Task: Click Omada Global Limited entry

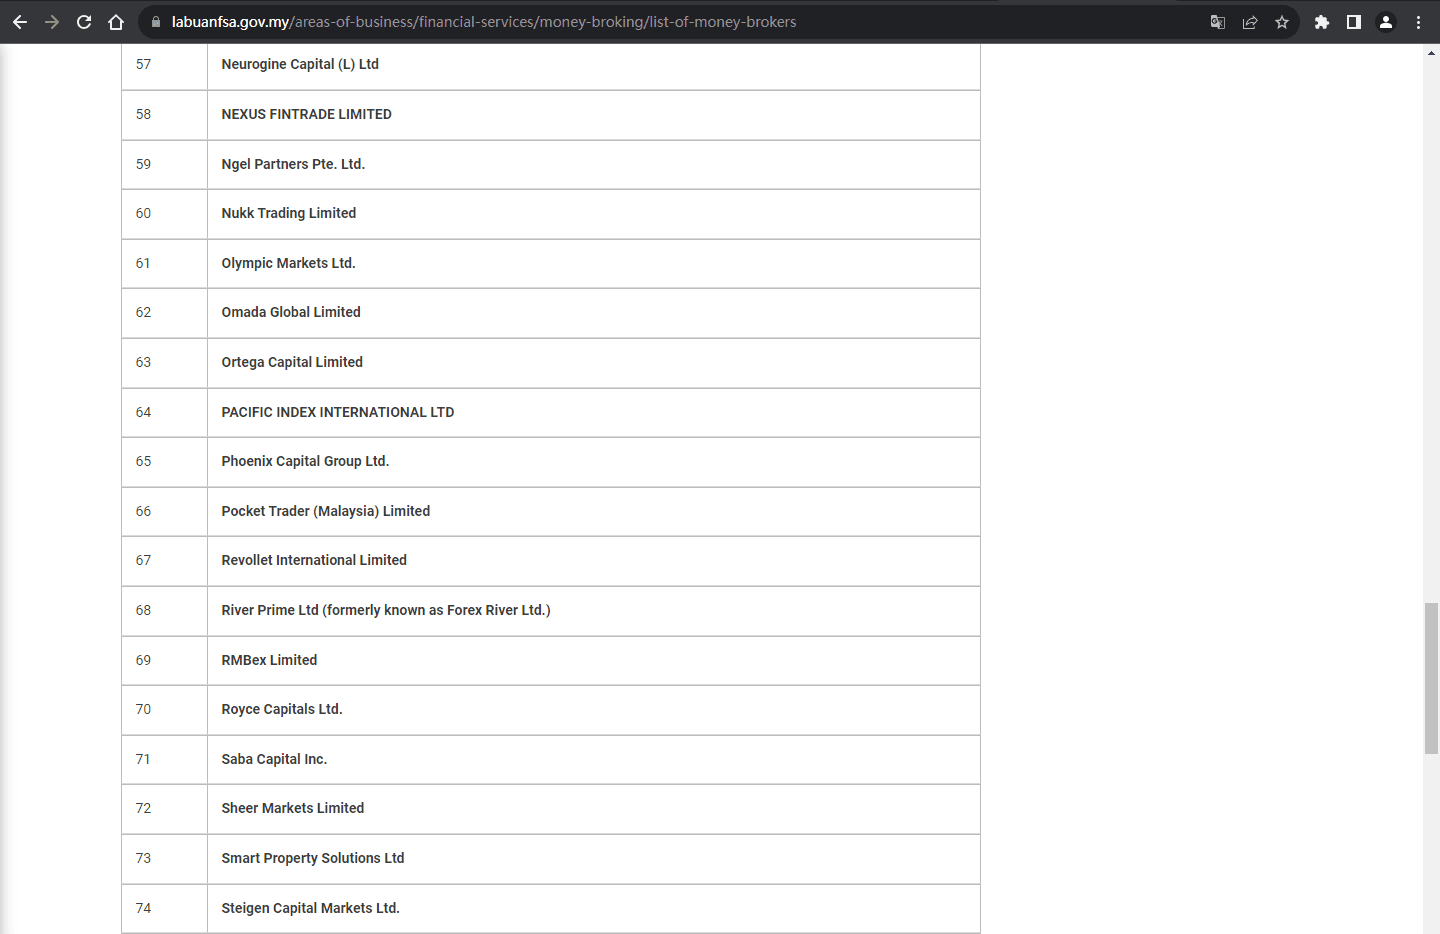Action: coord(291,312)
